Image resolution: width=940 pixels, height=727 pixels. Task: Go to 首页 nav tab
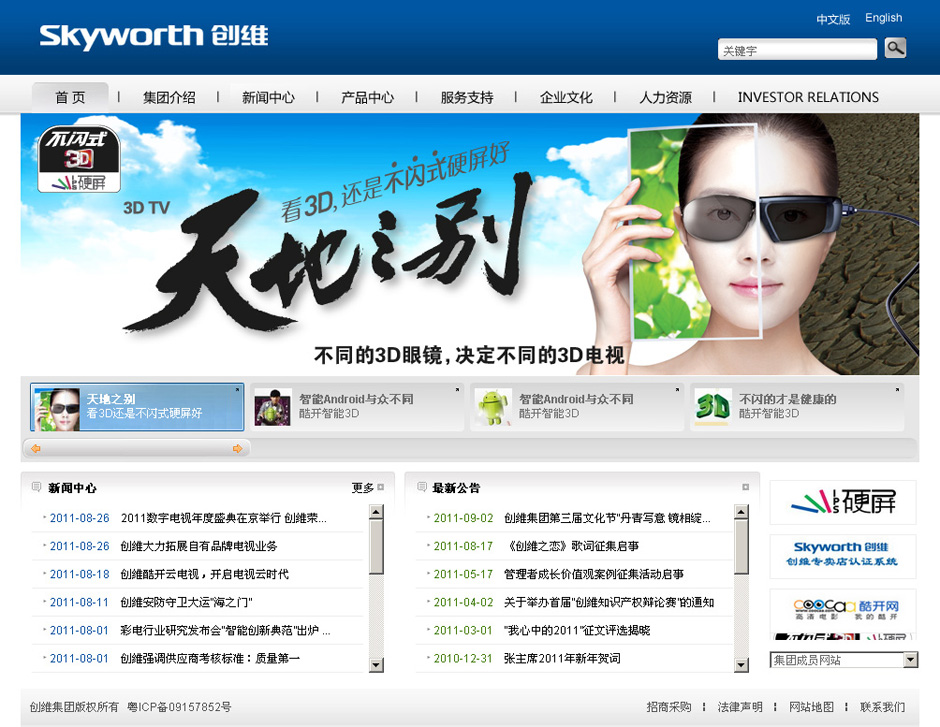70,97
